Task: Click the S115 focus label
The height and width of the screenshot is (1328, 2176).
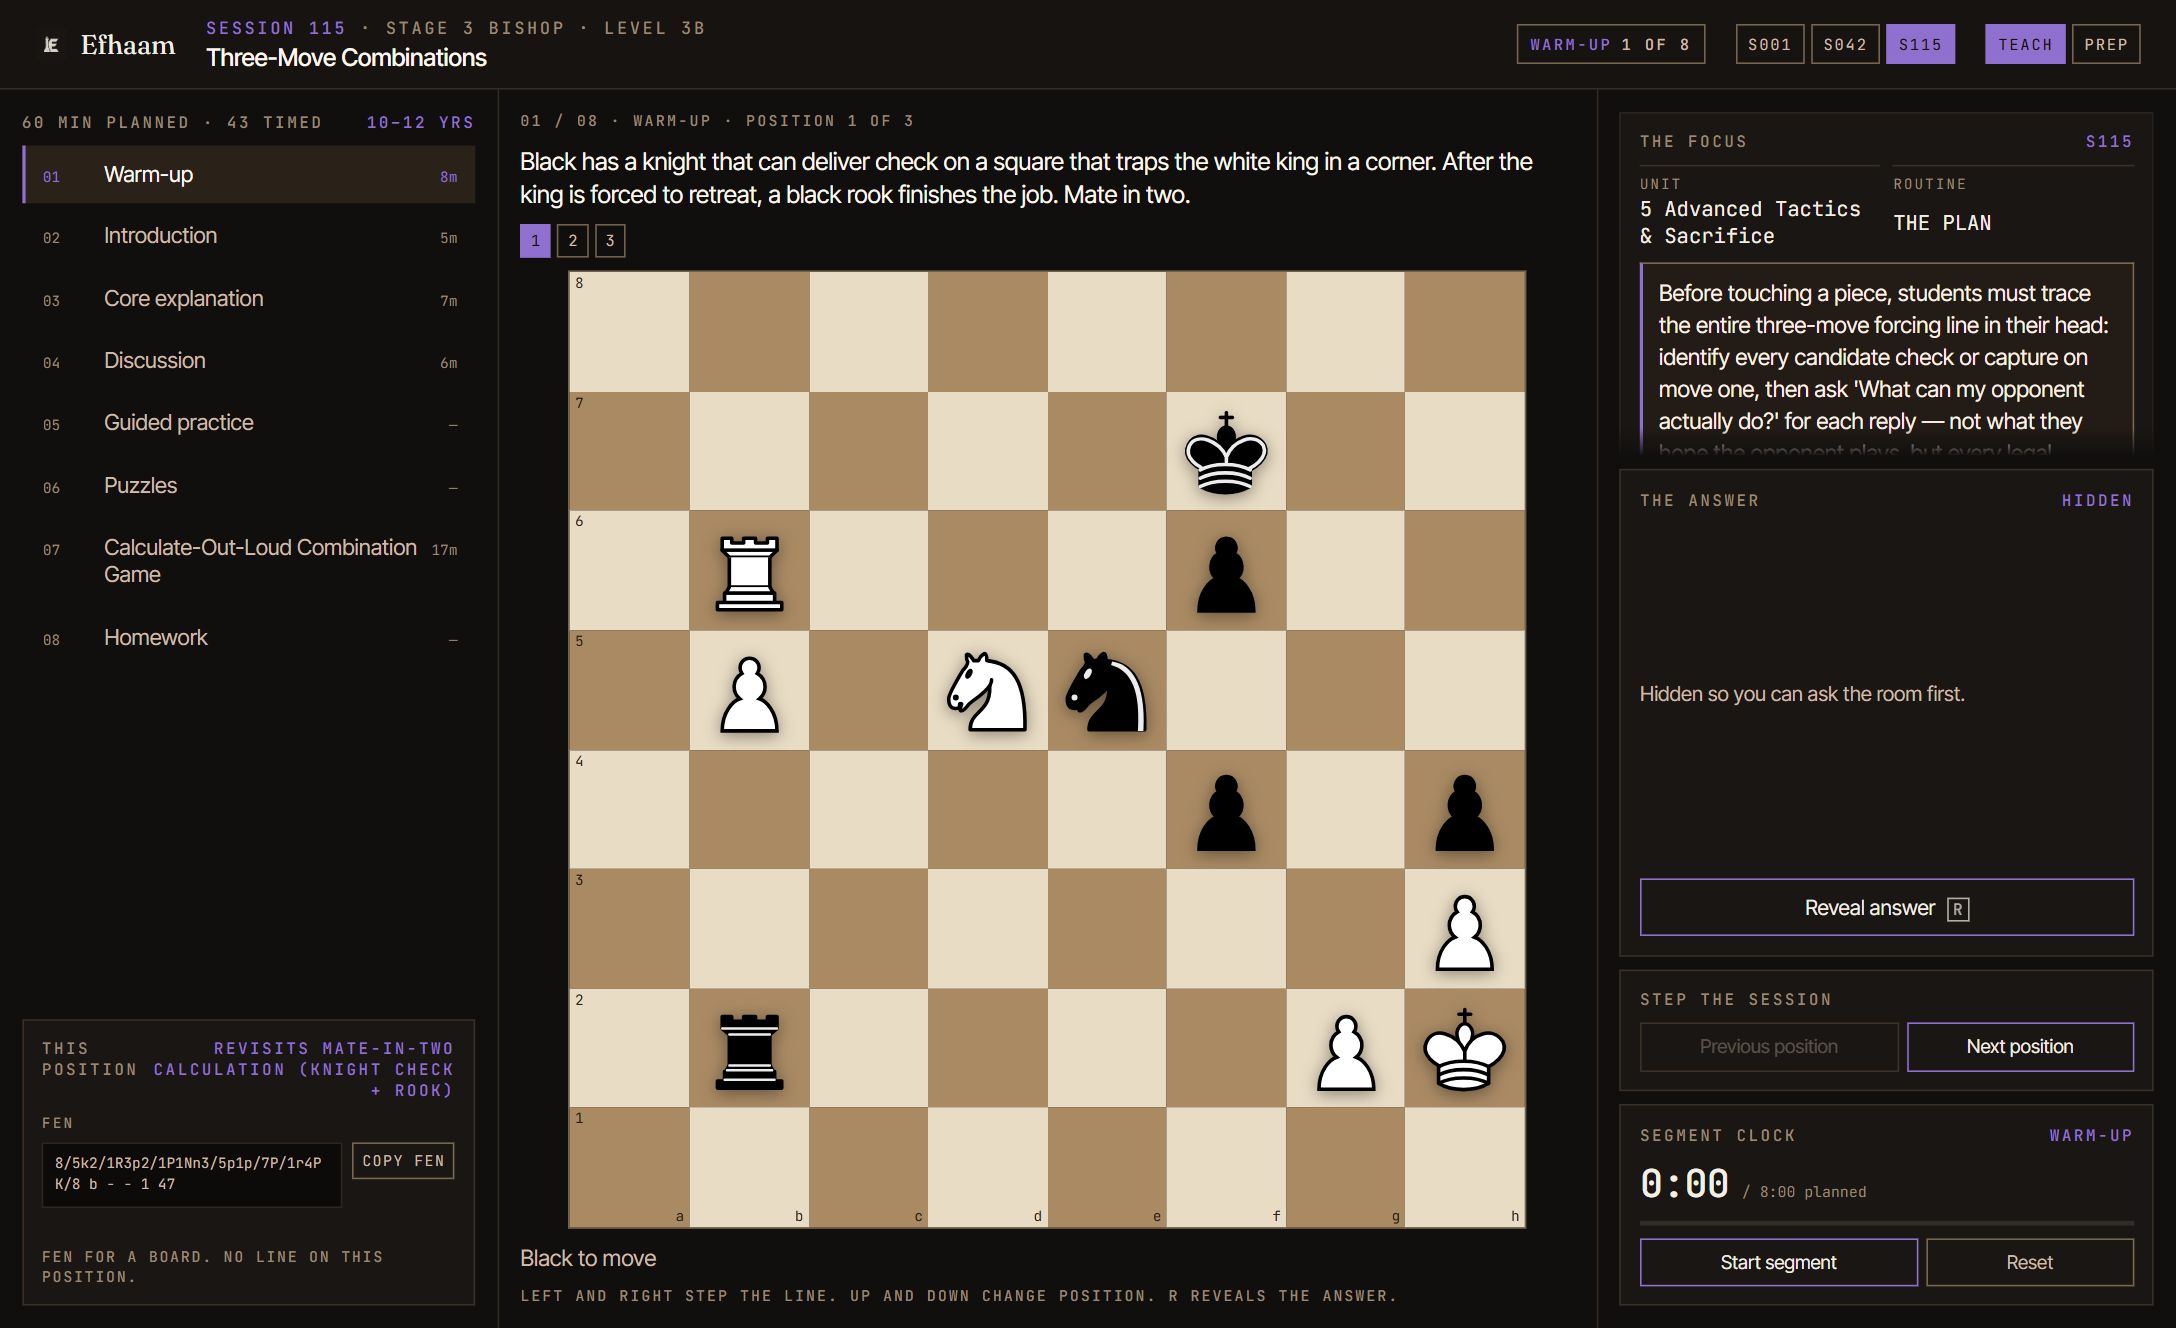Action: pyautogui.click(x=2109, y=142)
